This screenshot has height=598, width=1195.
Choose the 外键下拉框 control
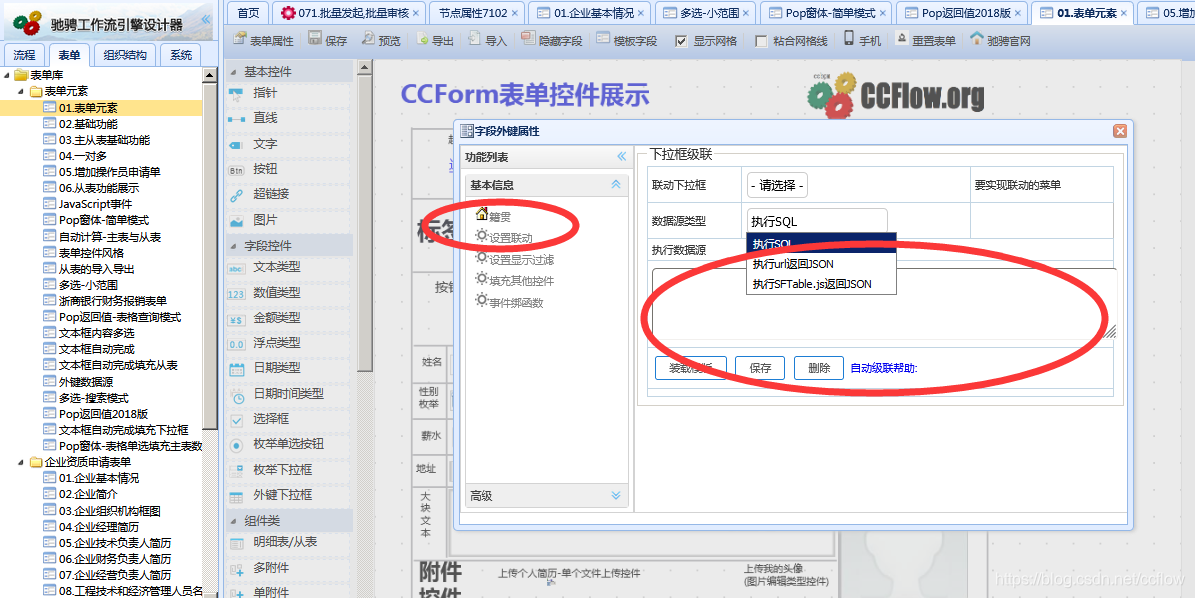pos(282,495)
